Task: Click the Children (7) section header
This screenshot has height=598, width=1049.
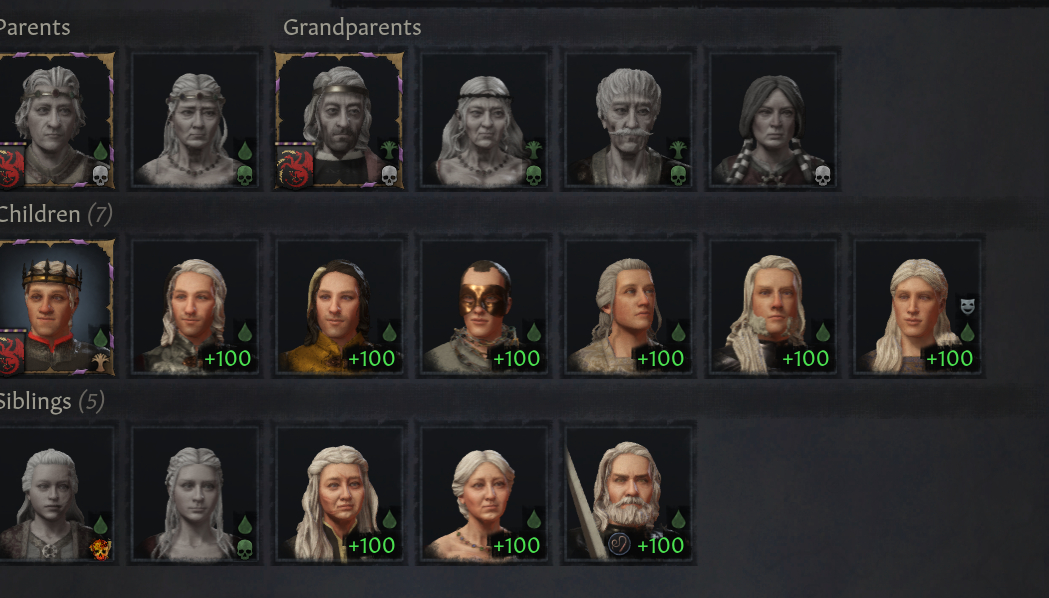Action: [x=55, y=214]
